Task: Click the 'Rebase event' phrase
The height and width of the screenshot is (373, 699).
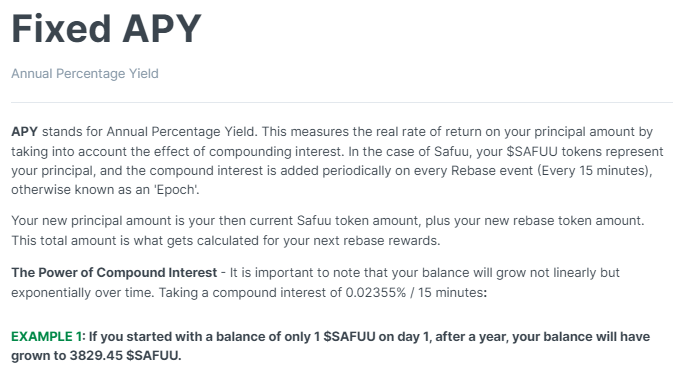Action: [492, 171]
